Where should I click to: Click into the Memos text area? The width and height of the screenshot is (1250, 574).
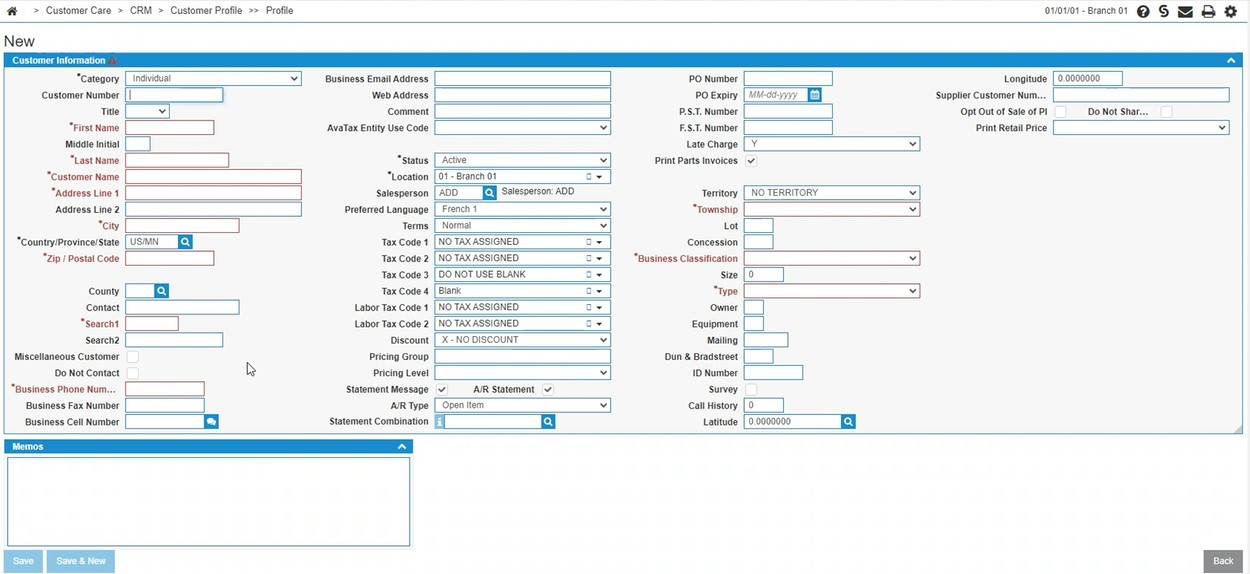pos(208,501)
